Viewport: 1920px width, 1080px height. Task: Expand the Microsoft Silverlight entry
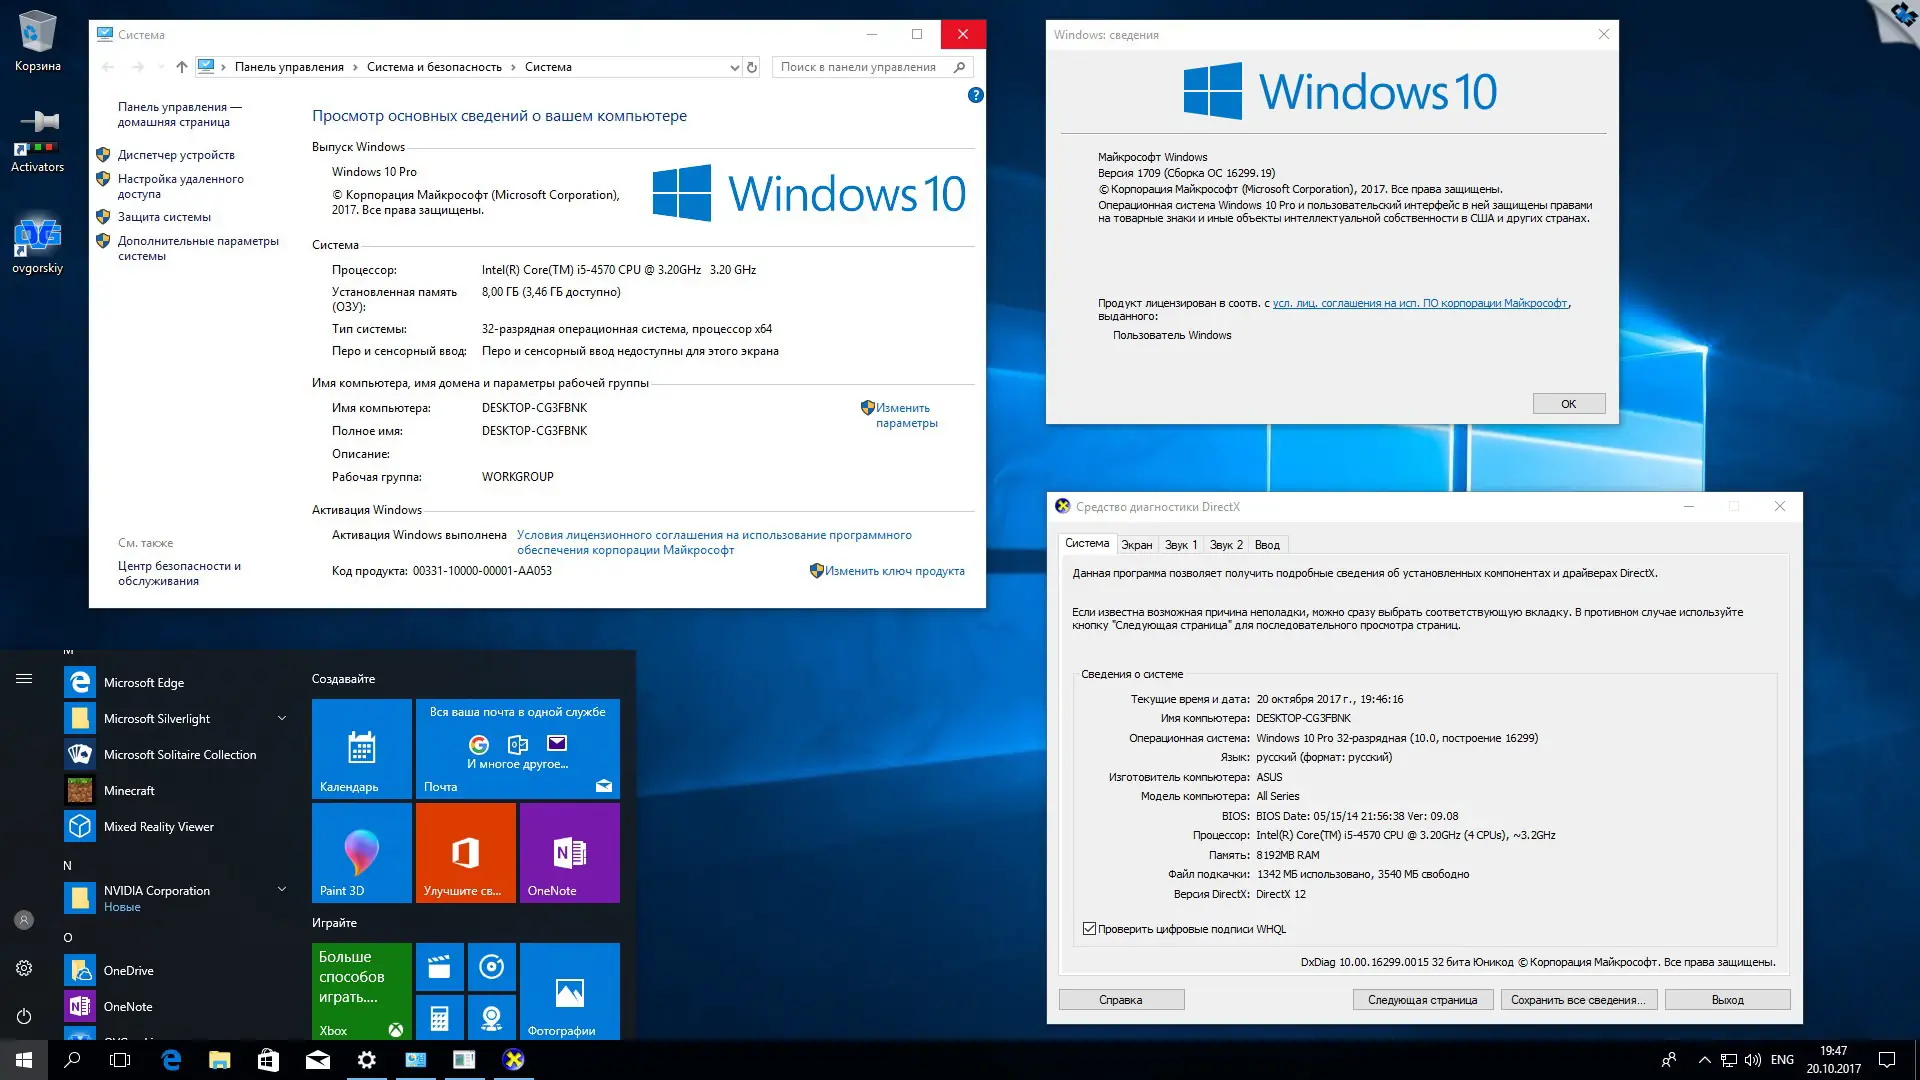281,718
